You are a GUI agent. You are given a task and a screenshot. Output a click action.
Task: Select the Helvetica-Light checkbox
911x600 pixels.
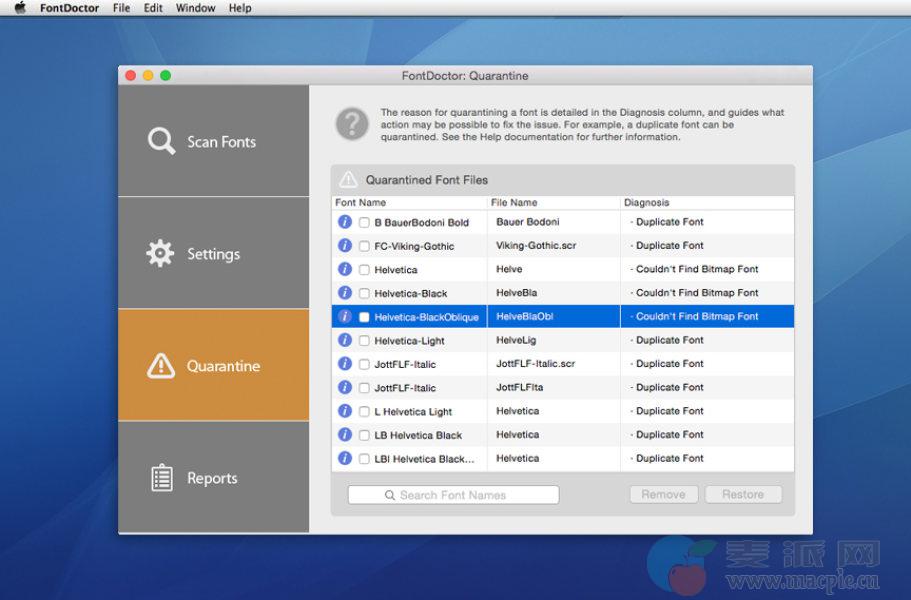(x=364, y=341)
